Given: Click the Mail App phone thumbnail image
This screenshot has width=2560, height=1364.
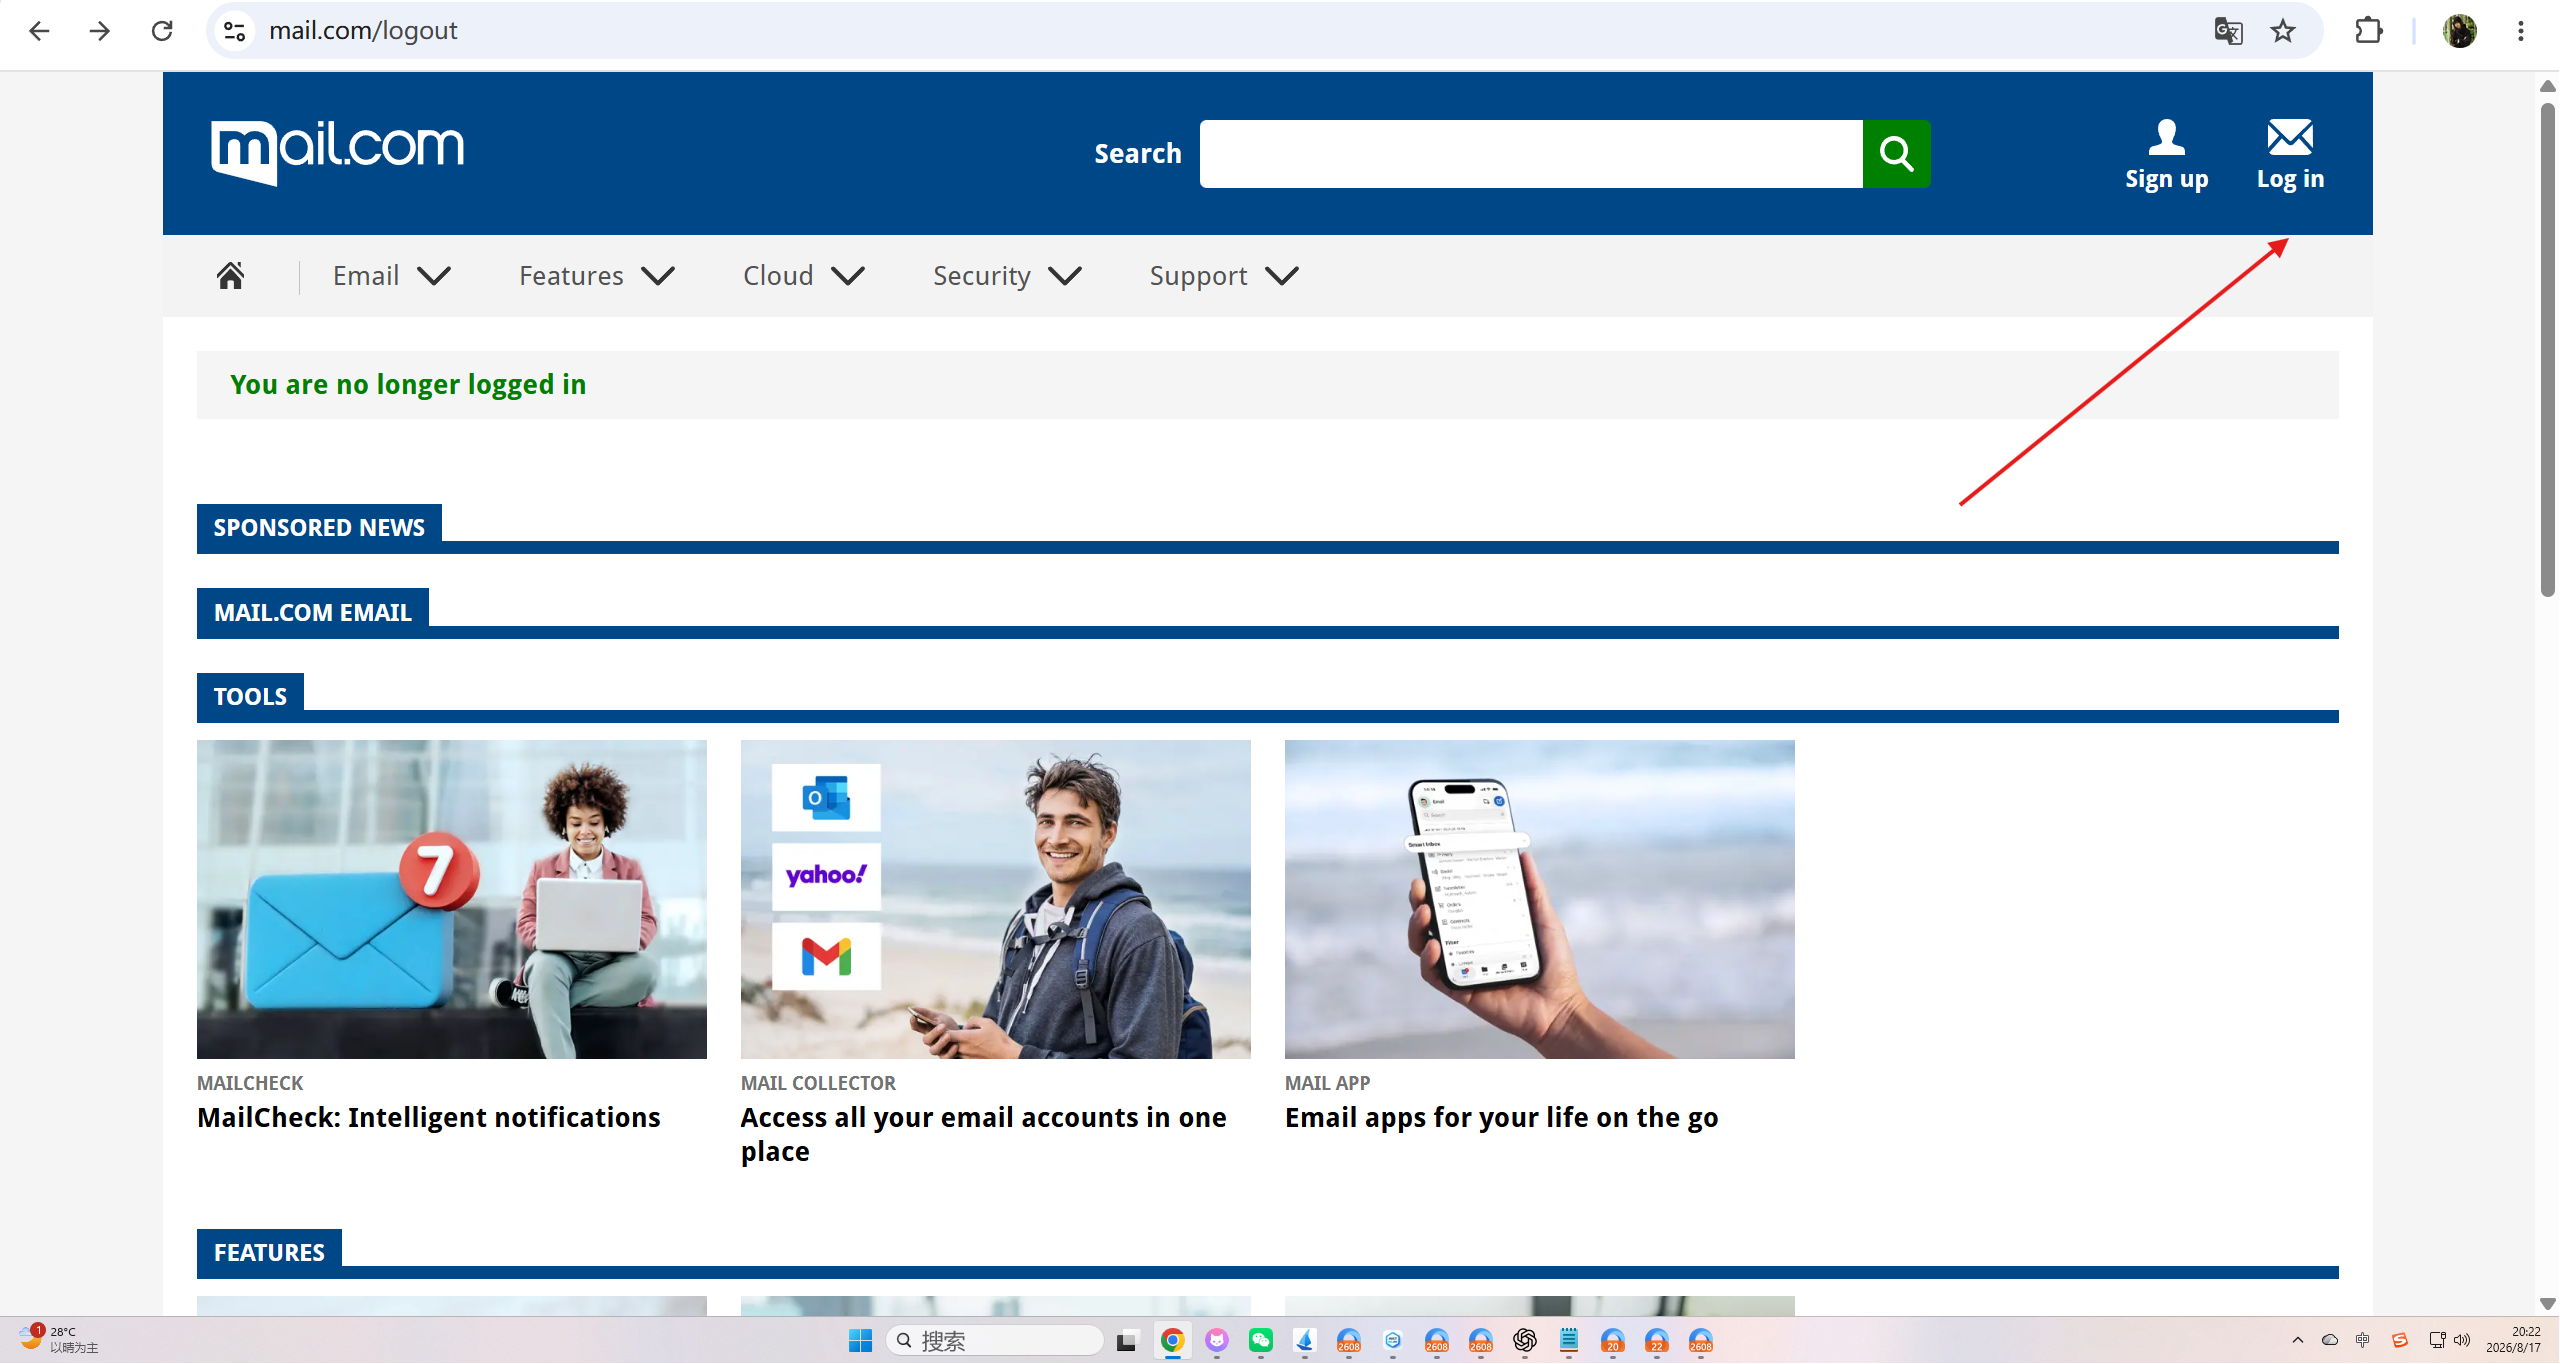Looking at the screenshot, I should point(1540,899).
